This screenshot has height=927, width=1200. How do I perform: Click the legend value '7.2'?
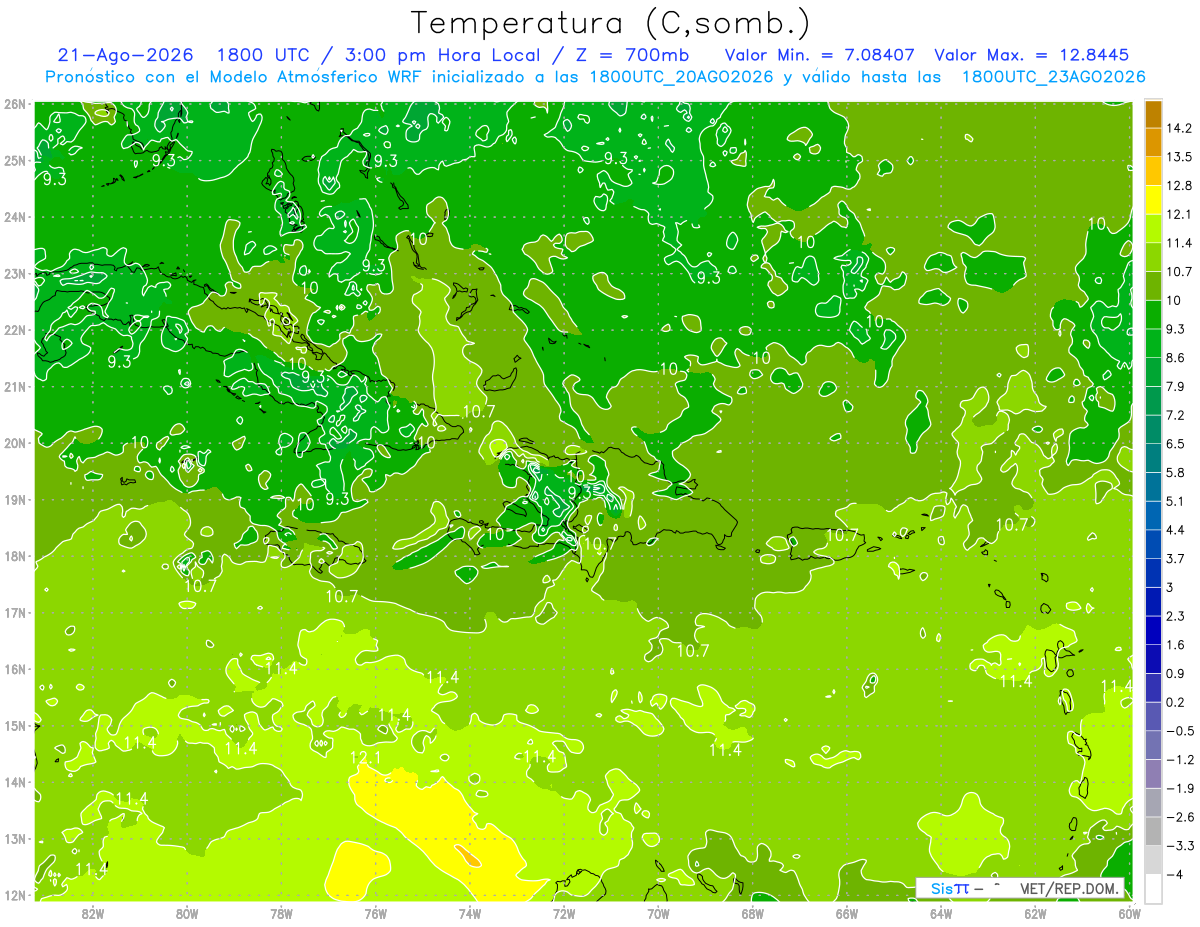click(1176, 415)
